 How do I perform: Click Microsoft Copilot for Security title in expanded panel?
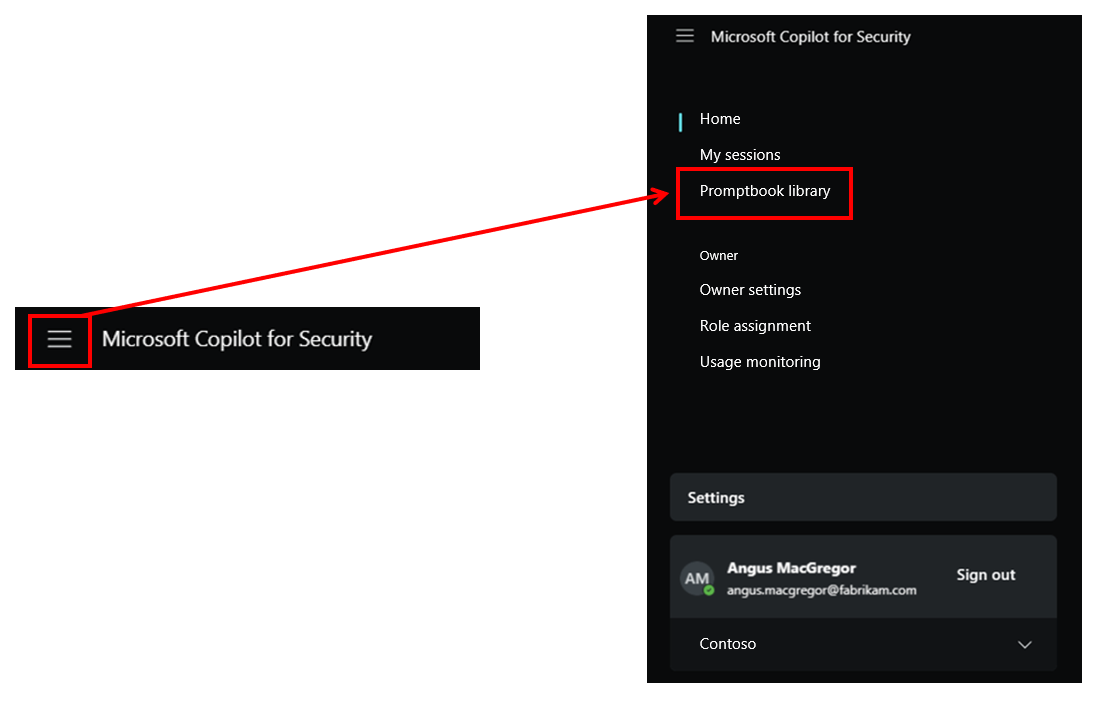[810, 37]
